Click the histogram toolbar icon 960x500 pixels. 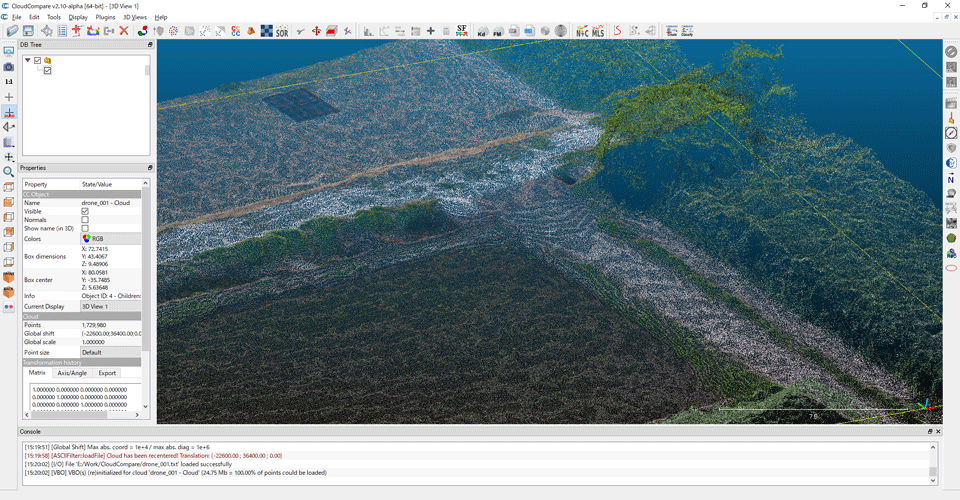(368, 31)
